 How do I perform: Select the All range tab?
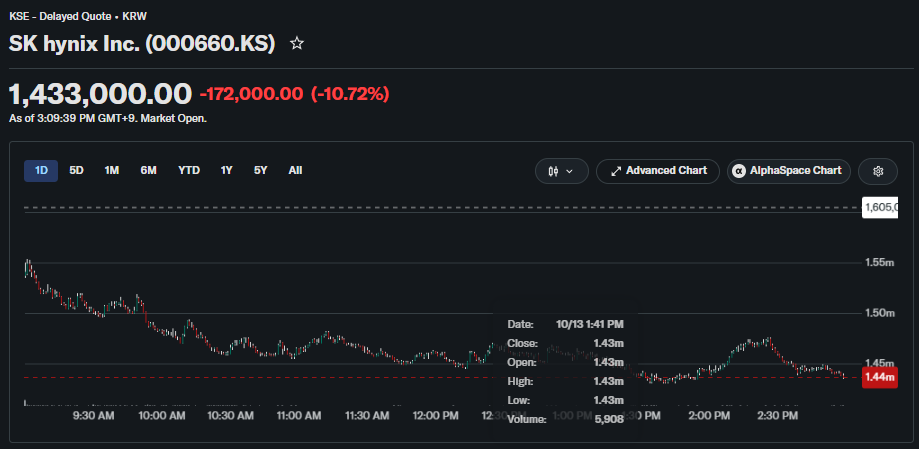point(295,171)
